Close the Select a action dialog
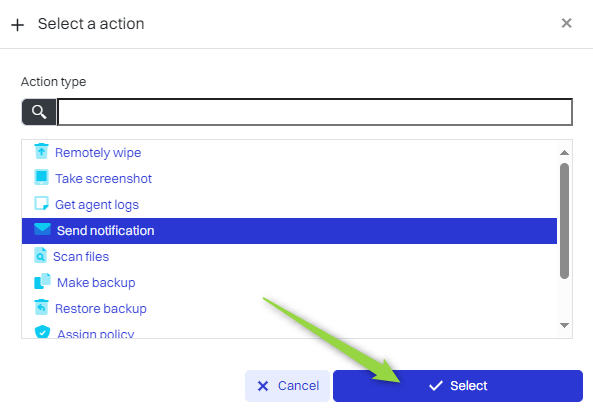Image resolution: width=593 pixels, height=412 pixels. pyautogui.click(x=566, y=23)
